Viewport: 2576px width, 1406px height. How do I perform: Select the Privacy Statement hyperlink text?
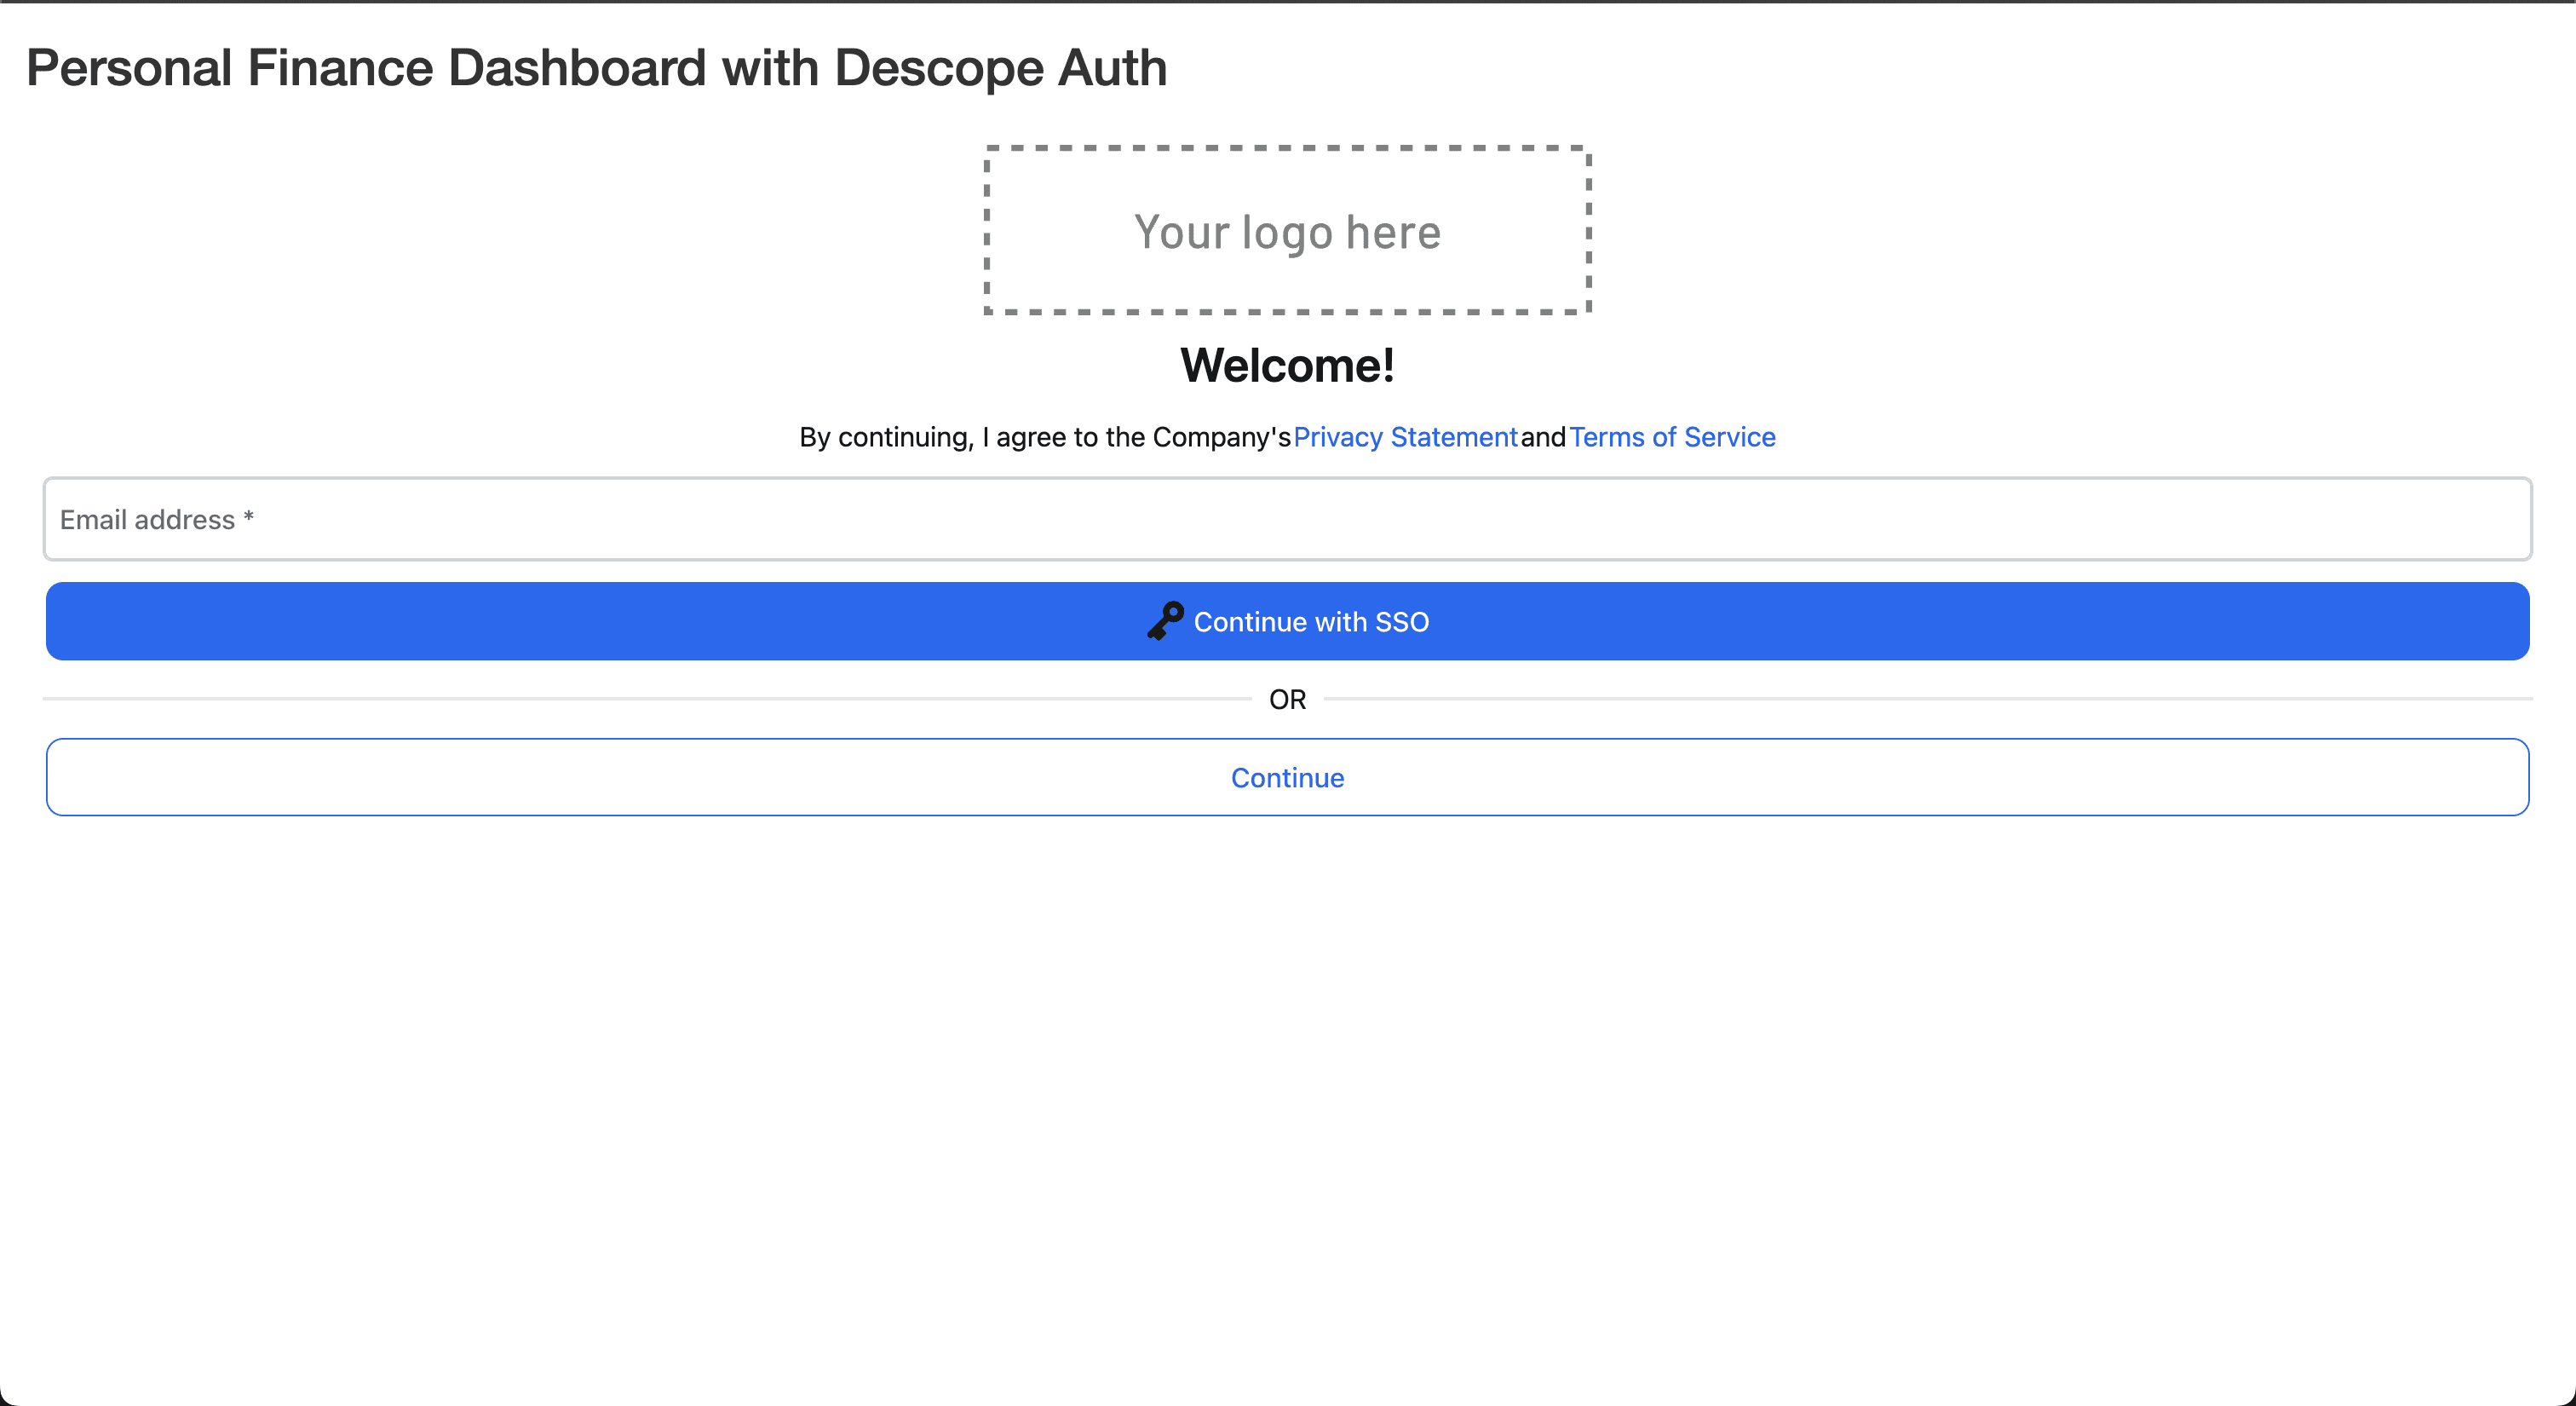[1406, 437]
